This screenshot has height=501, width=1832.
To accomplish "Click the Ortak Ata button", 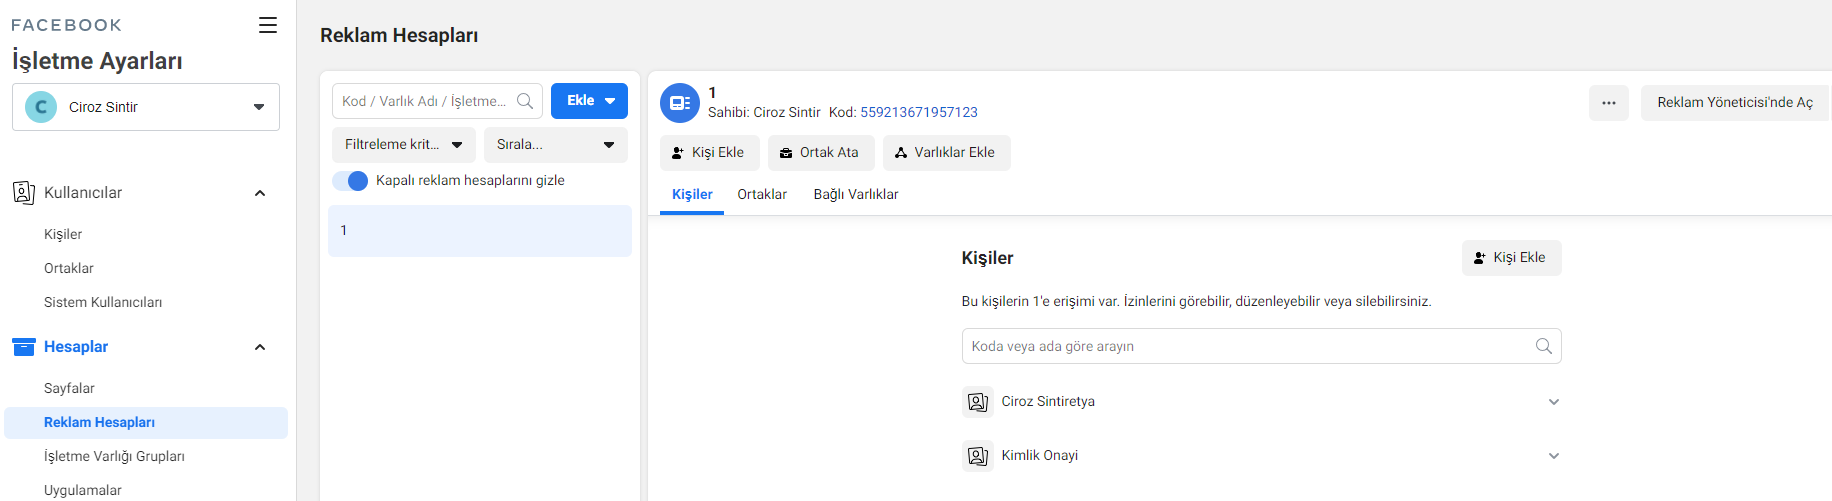I will tap(821, 153).
